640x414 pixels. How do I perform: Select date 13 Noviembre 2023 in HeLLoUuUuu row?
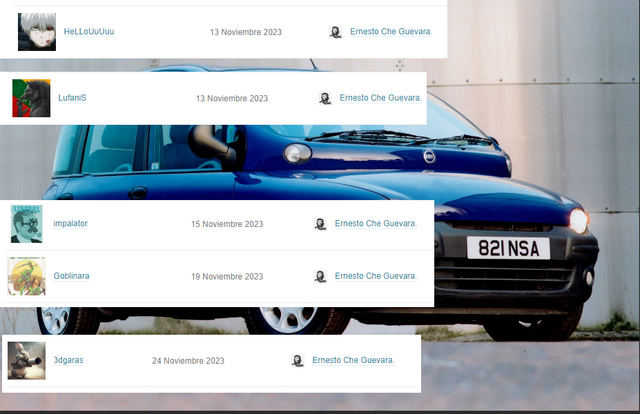pos(246,32)
